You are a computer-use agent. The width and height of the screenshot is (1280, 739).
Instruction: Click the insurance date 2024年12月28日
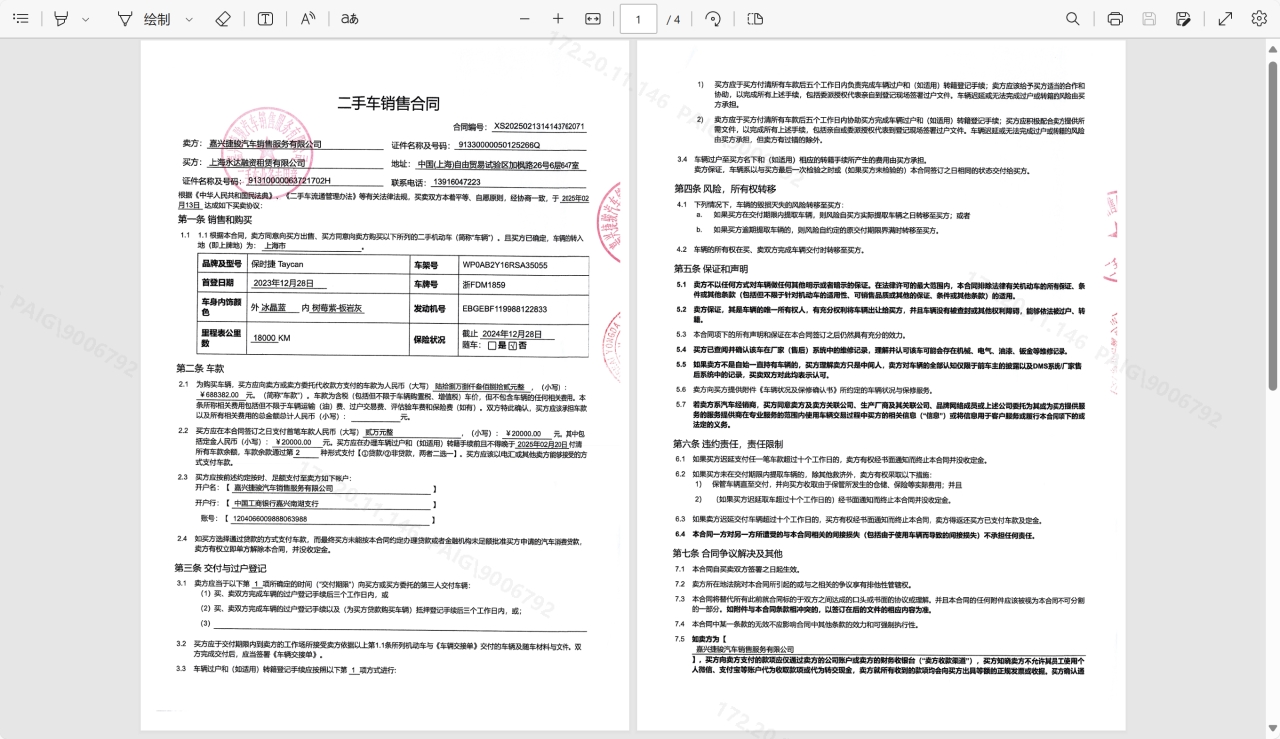coord(513,333)
